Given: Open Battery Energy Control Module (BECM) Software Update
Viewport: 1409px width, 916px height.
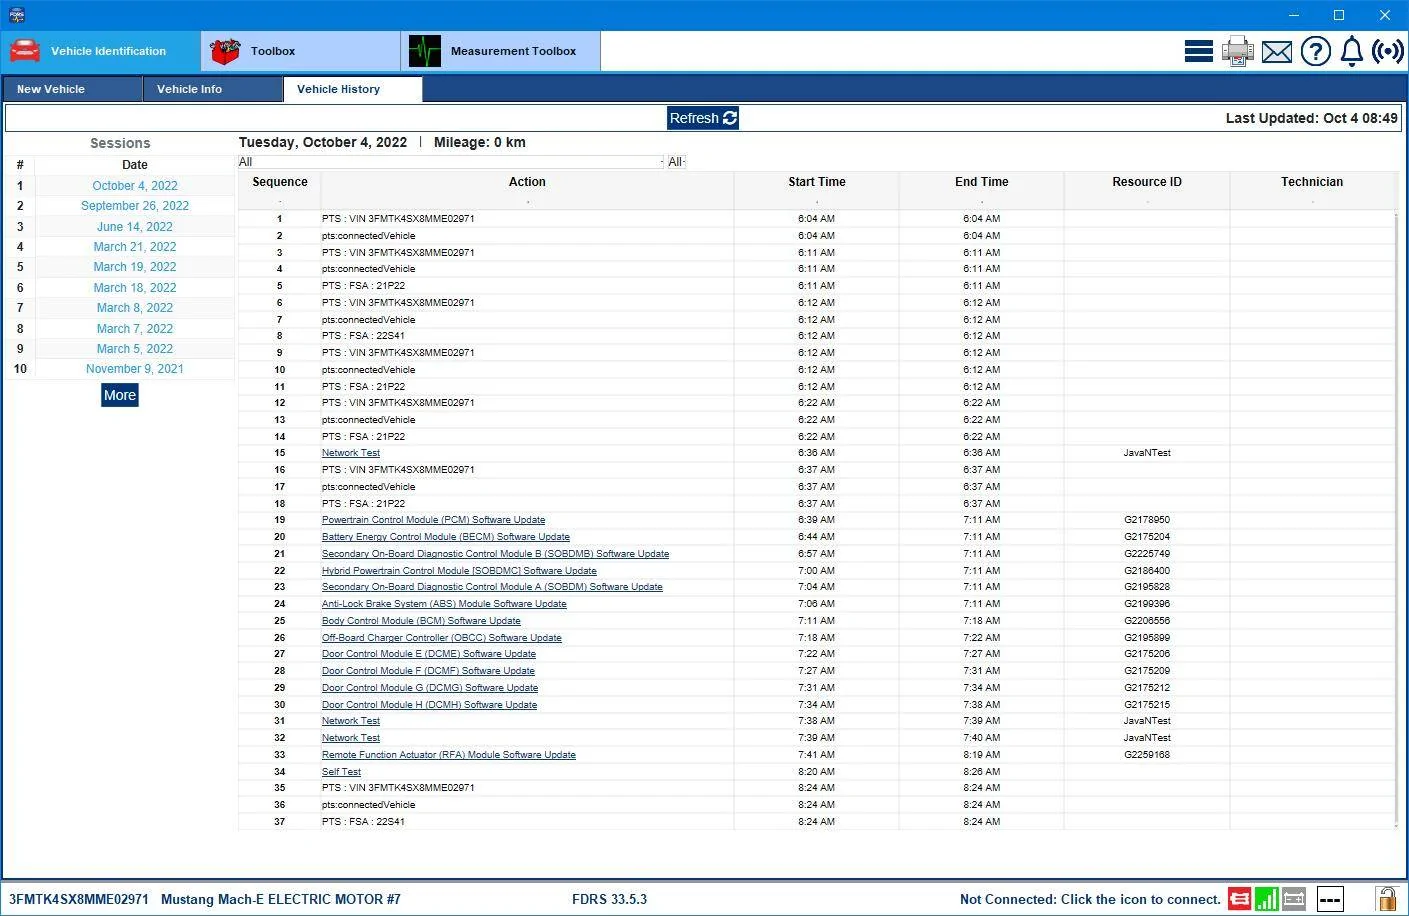Looking at the screenshot, I should (446, 537).
